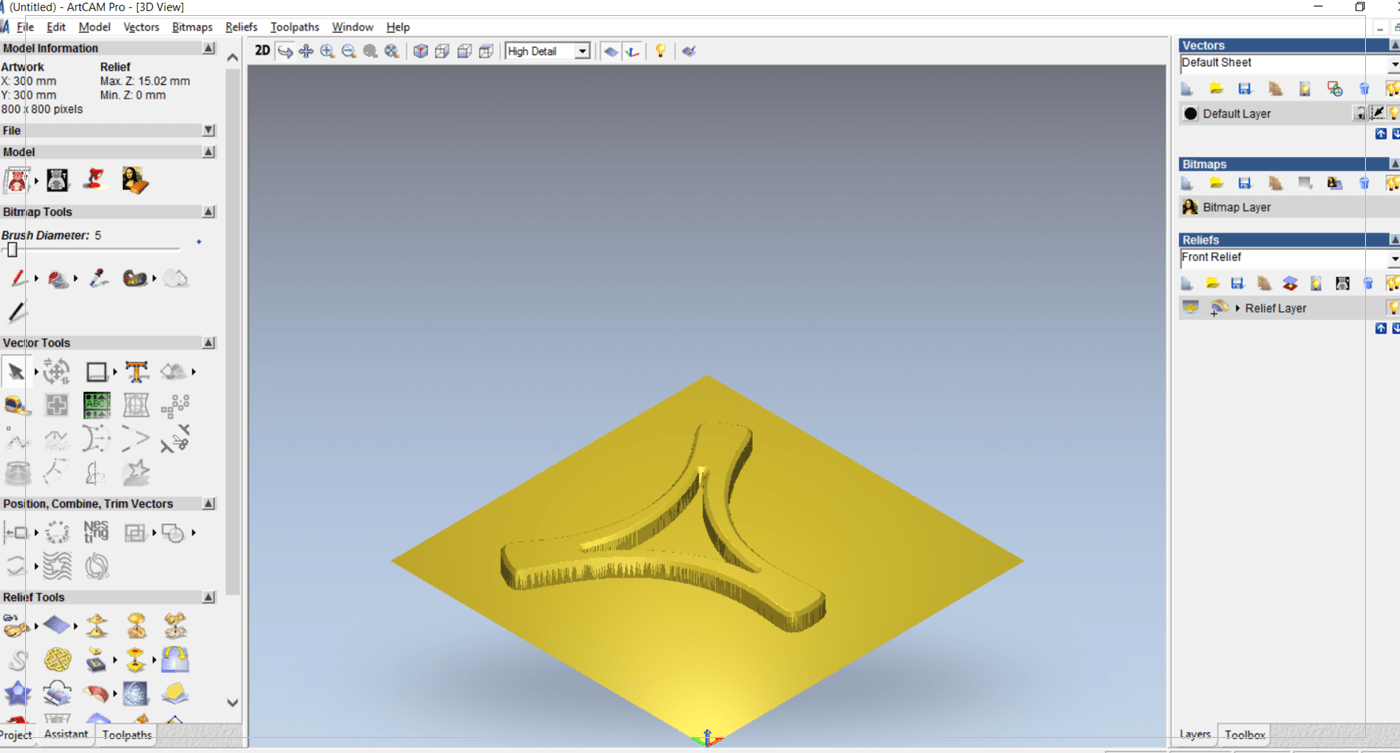Open vector layer folder icon
The image size is (1400, 753).
(x=1216, y=89)
